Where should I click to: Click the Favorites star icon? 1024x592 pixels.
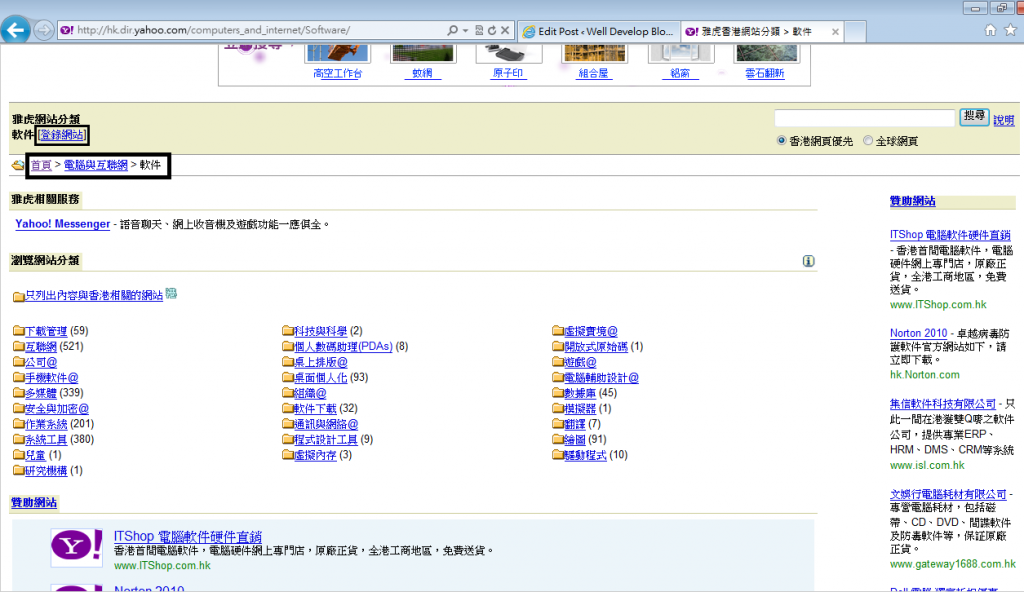coord(1010,30)
